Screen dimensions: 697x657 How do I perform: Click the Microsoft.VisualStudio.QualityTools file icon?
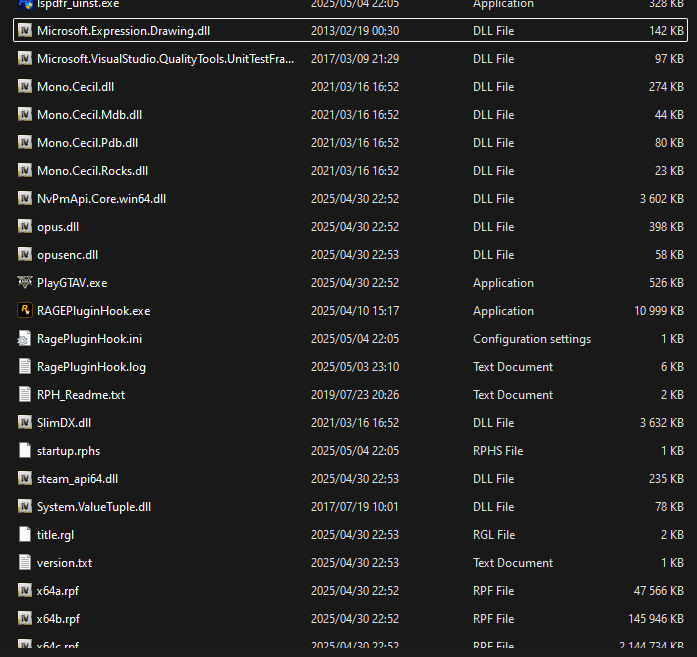click(x=24, y=58)
